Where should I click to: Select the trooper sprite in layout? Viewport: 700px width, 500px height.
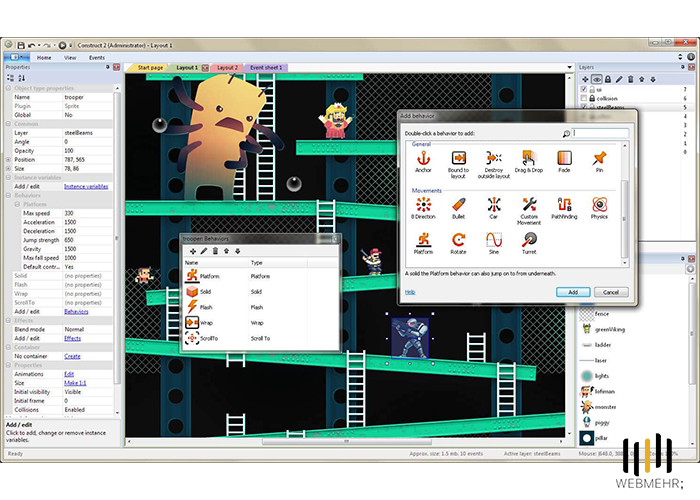410,338
